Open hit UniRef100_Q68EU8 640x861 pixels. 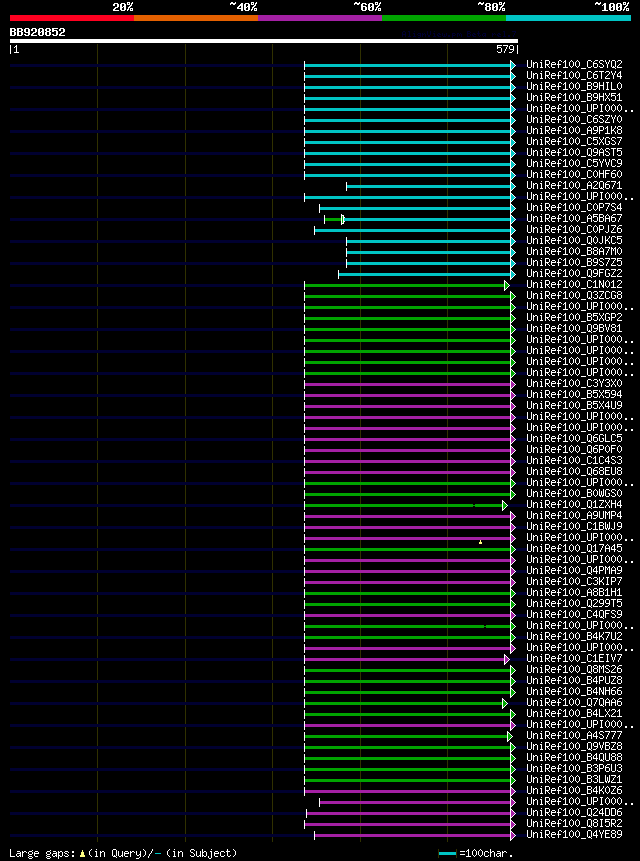(x=574, y=471)
